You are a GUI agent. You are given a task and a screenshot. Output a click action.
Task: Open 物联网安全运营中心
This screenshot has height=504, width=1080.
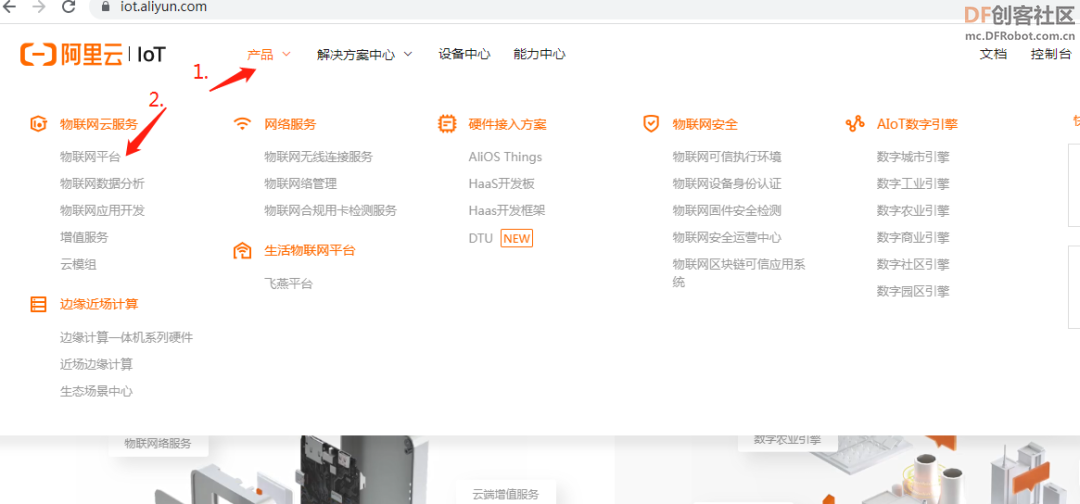click(x=727, y=238)
